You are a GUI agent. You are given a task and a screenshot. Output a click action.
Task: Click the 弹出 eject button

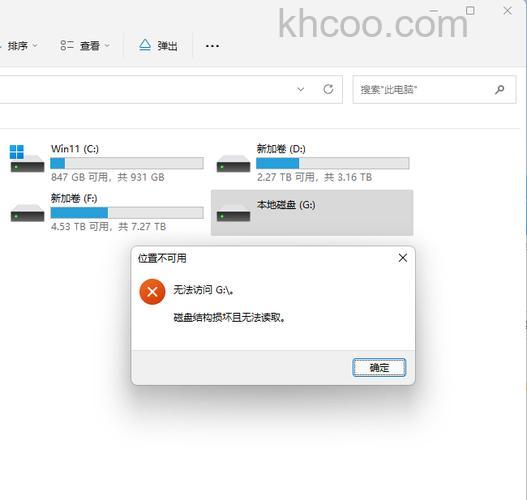[158, 46]
